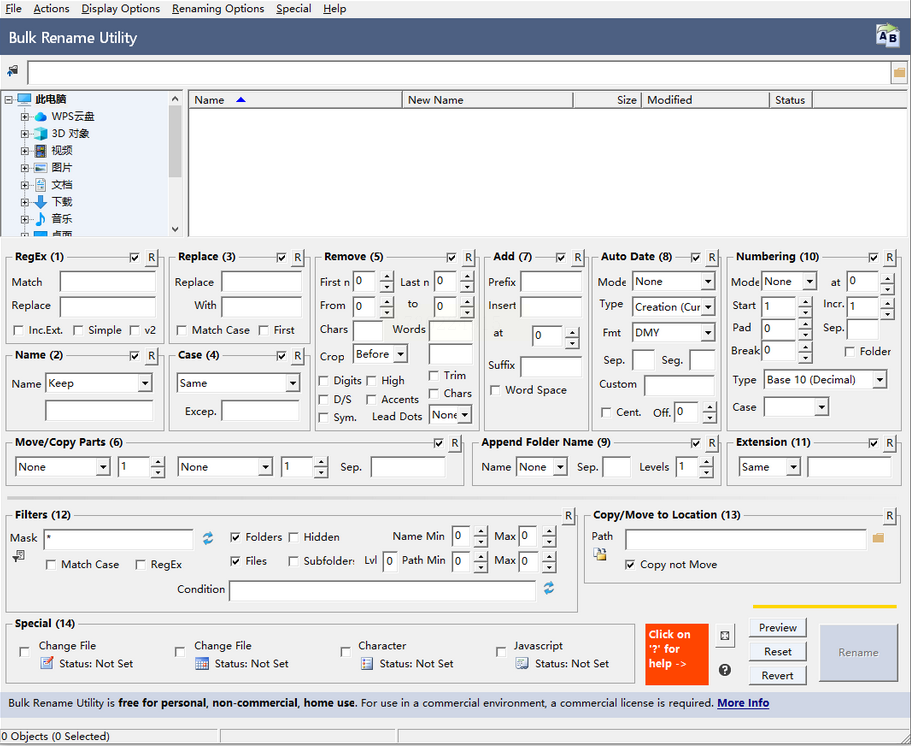Viewport: 911px width, 746px height.
Task: Browse folder icon for Copy/Move Path
Action: point(878,538)
